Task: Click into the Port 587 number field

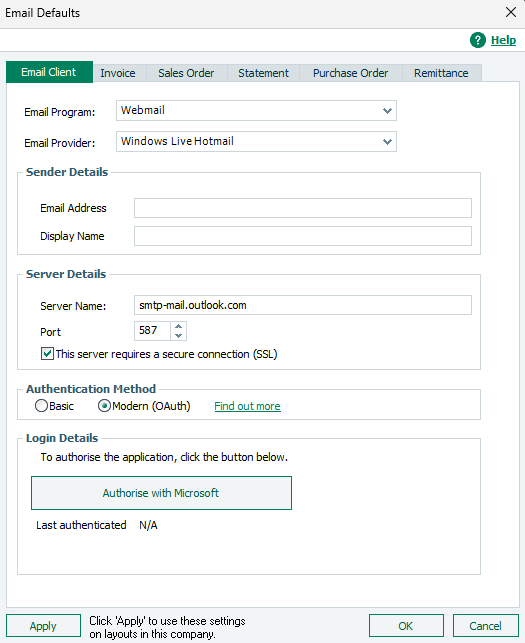Action: pos(152,331)
